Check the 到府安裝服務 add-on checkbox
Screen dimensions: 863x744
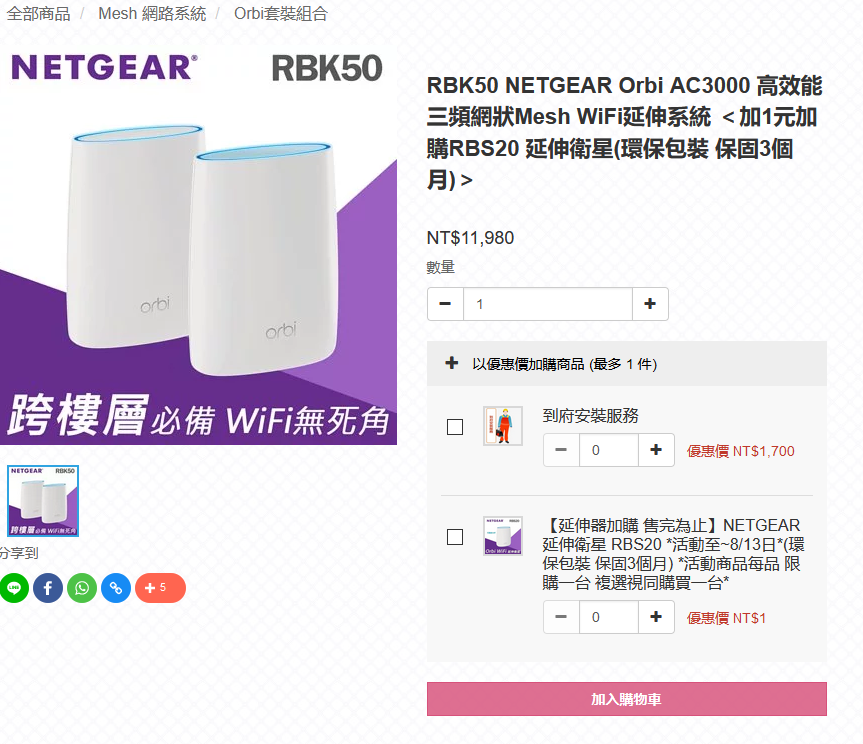click(x=455, y=427)
